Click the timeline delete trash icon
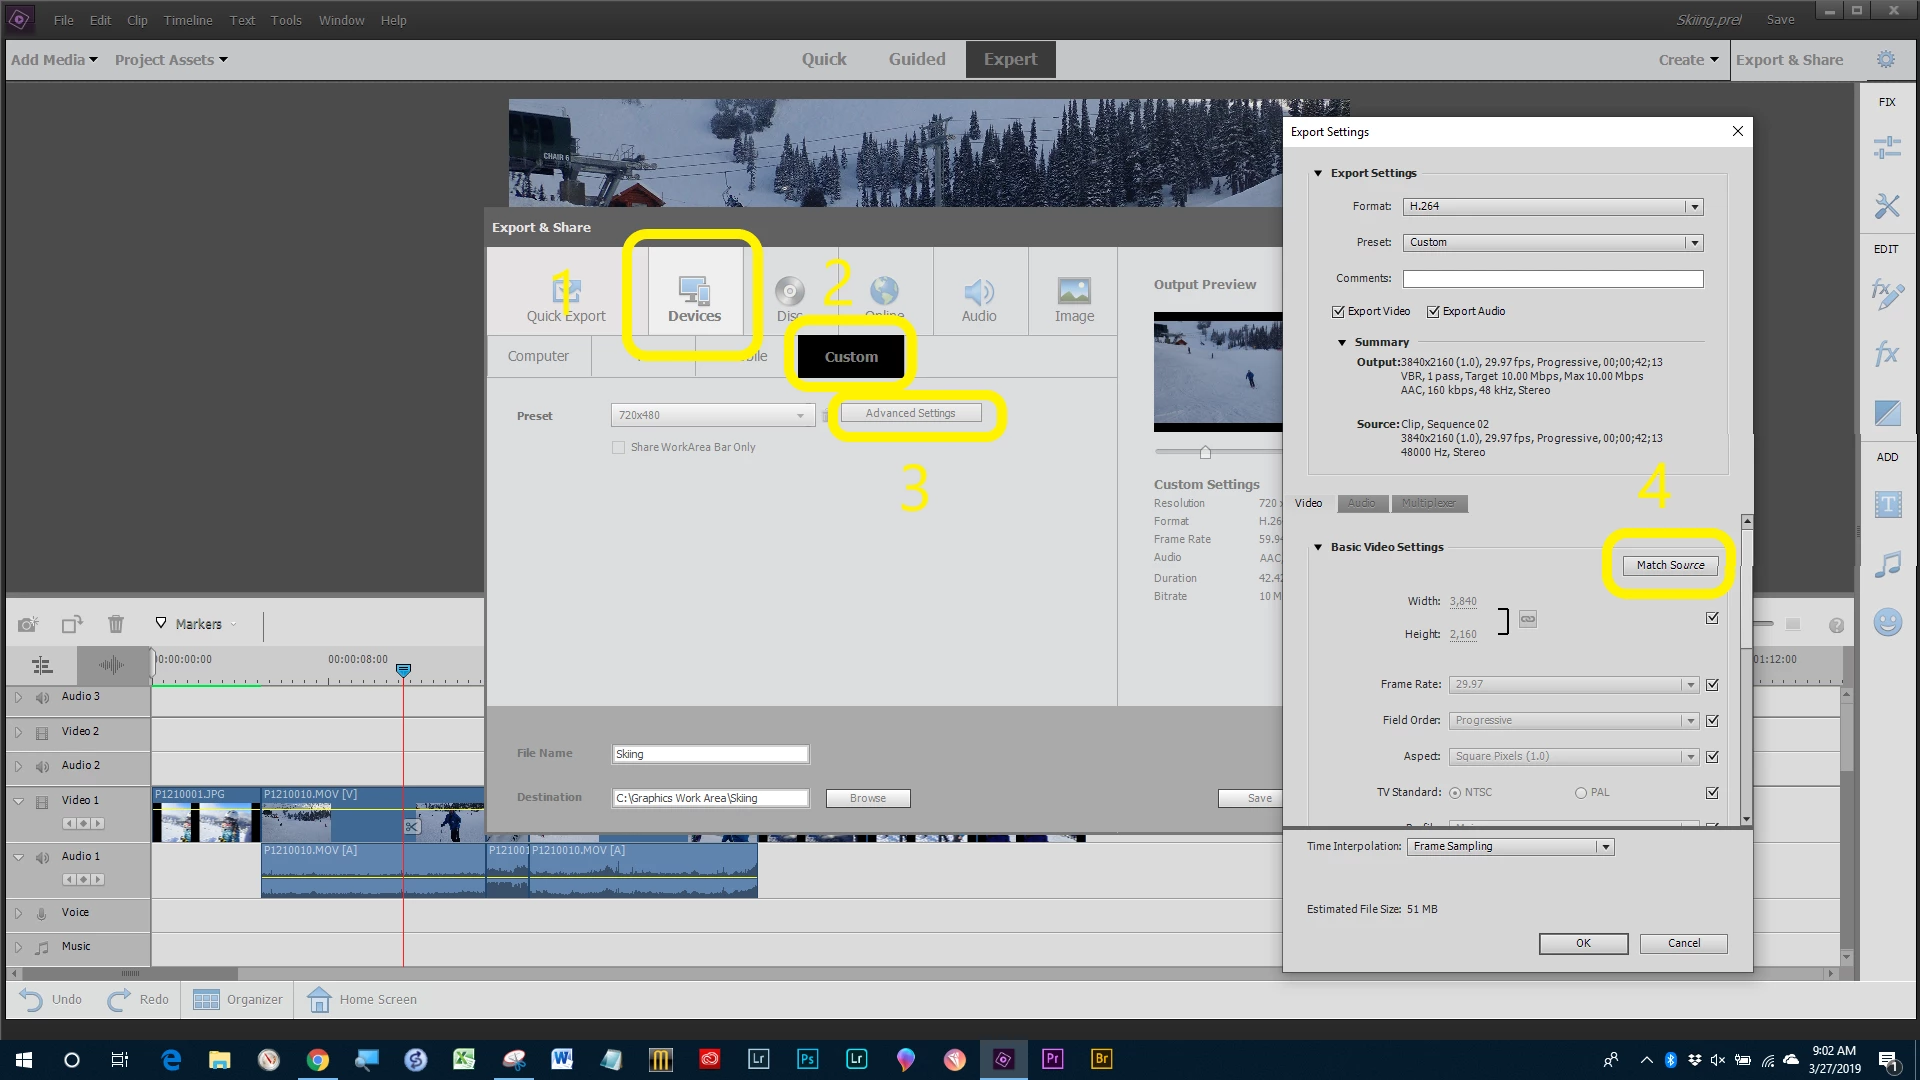1920x1080 pixels. [116, 624]
